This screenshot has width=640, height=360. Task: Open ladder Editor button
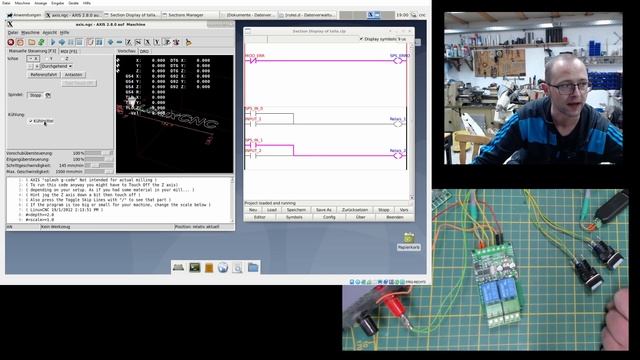(260, 217)
